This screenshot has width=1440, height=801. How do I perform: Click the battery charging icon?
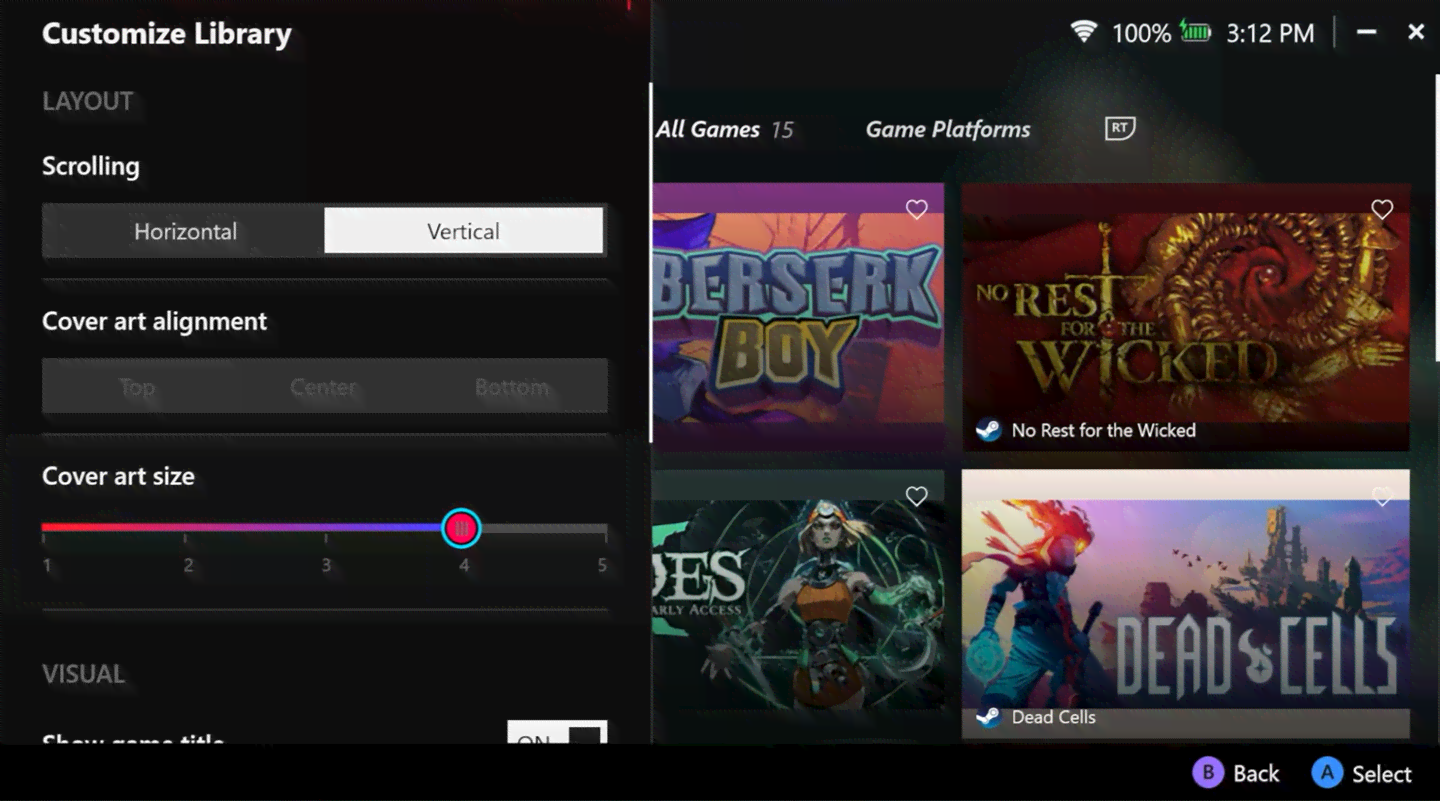[1195, 32]
